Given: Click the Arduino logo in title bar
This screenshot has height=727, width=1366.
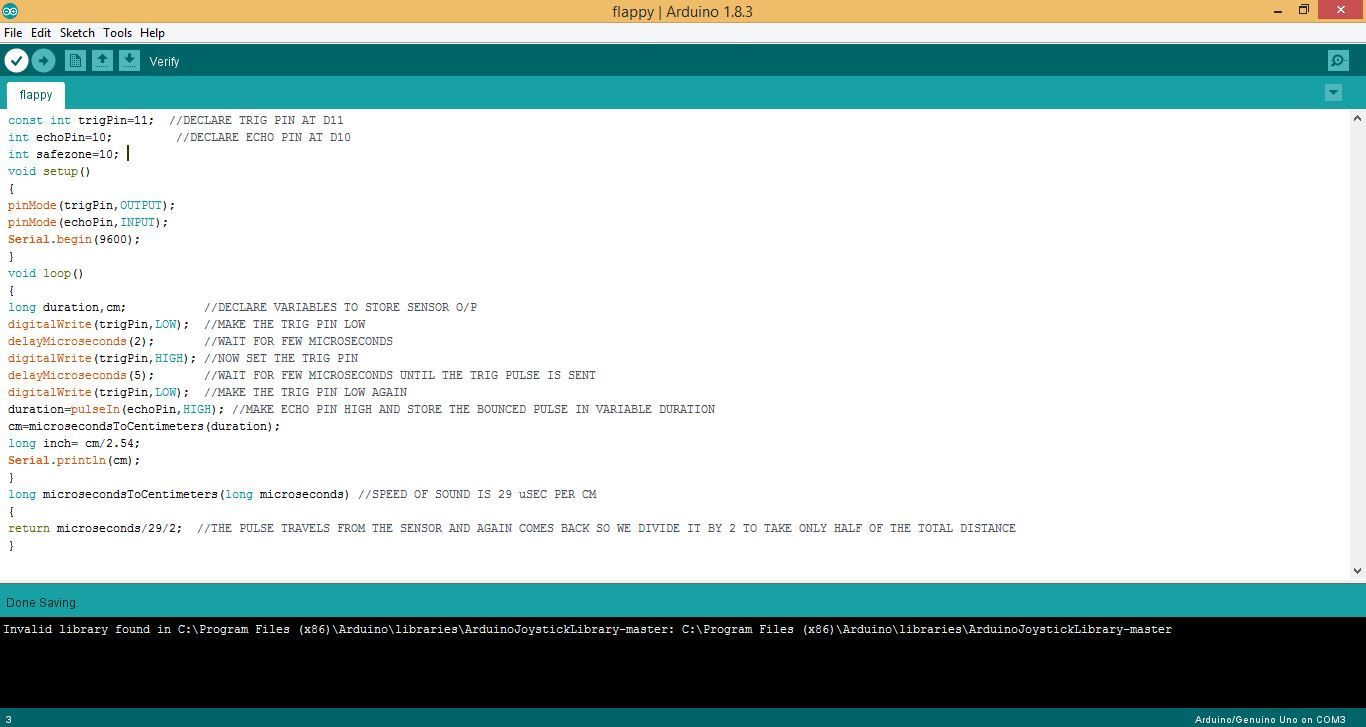Looking at the screenshot, I should (10, 11).
